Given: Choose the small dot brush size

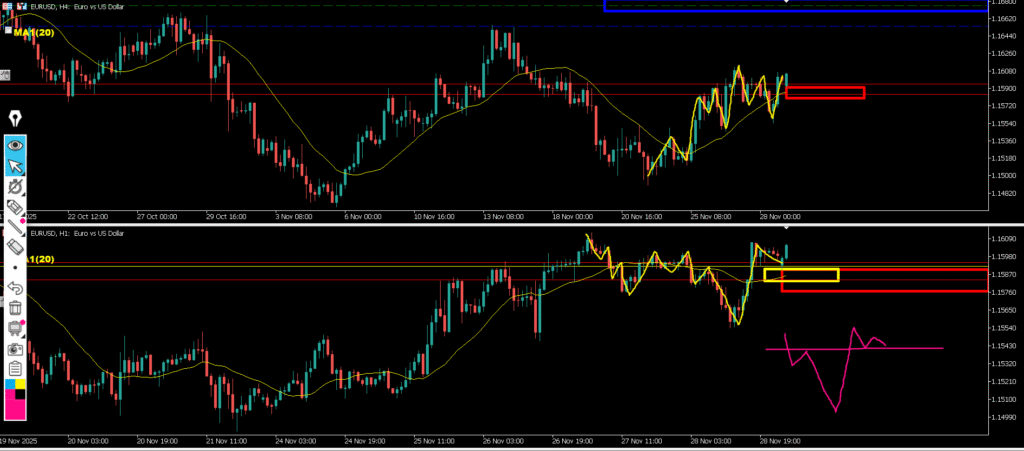Looking at the screenshot, I should pyautogui.click(x=15, y=268).
